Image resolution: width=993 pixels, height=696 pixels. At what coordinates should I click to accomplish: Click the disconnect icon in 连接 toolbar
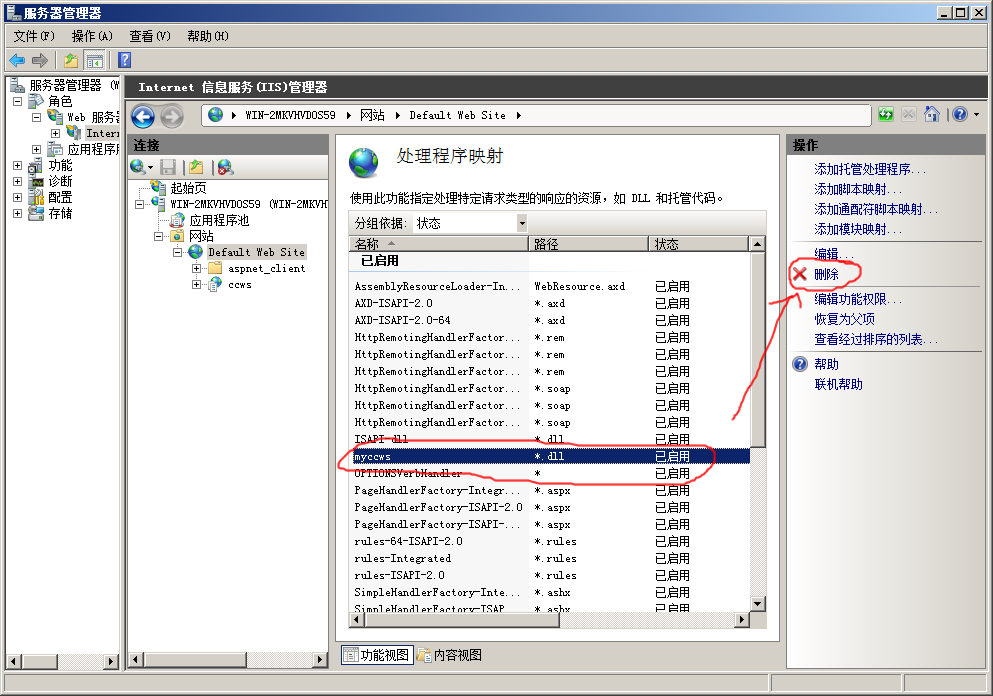[x=225, y=167]
